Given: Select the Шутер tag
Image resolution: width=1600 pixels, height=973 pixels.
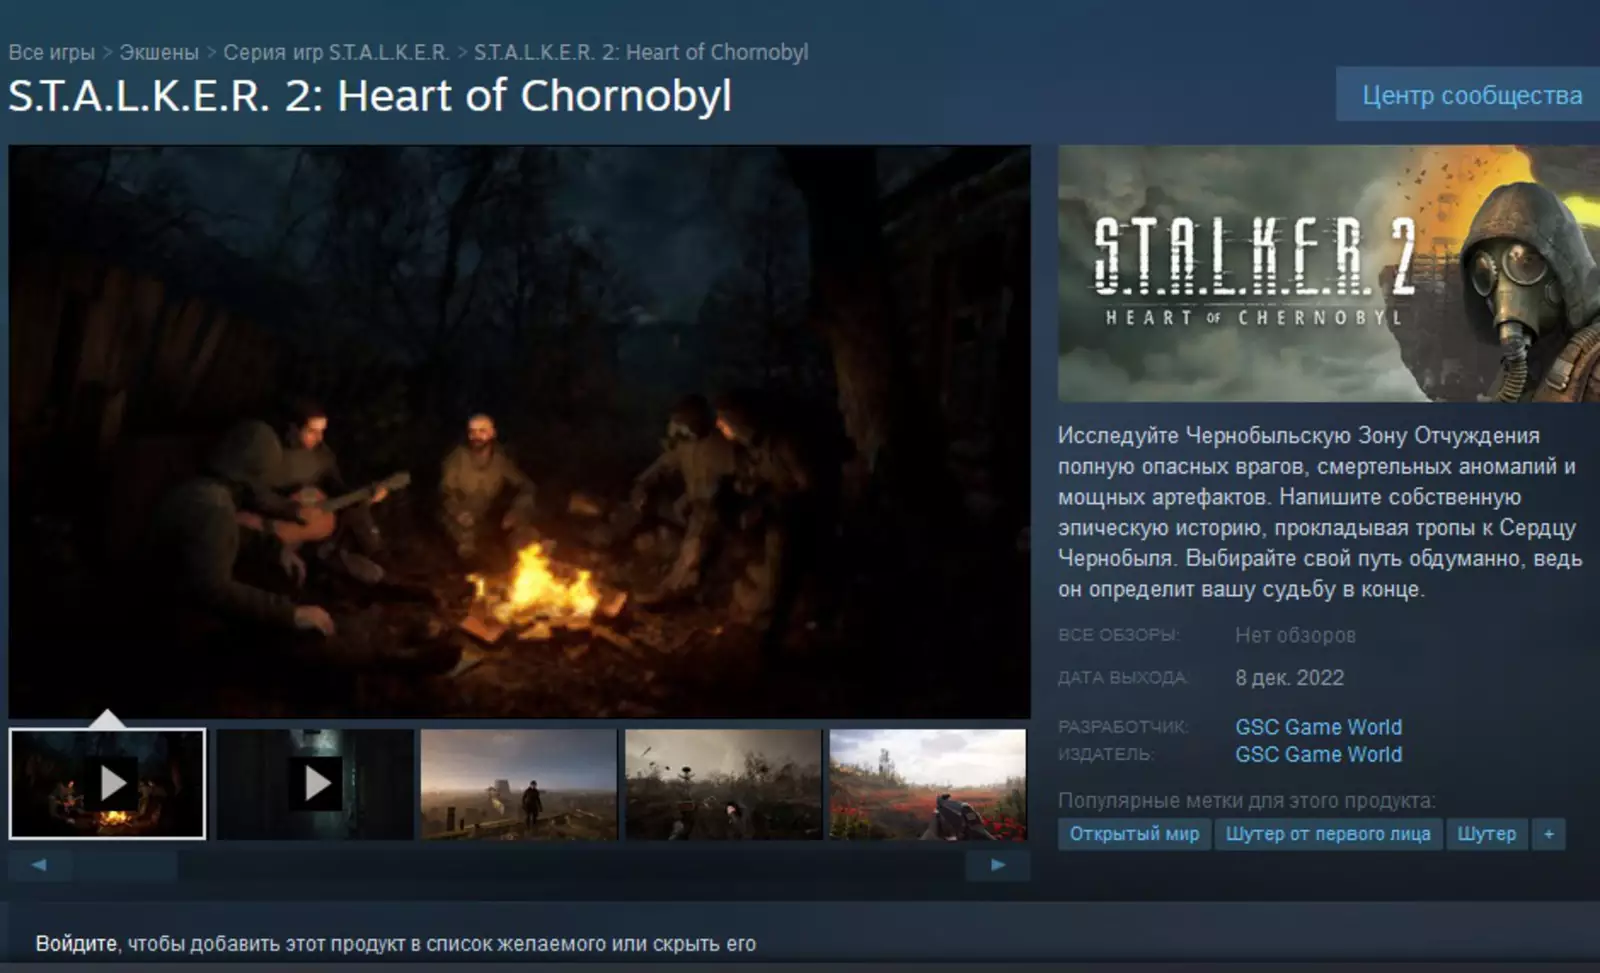Looking at the screenshot, I should pos(1486,834).
